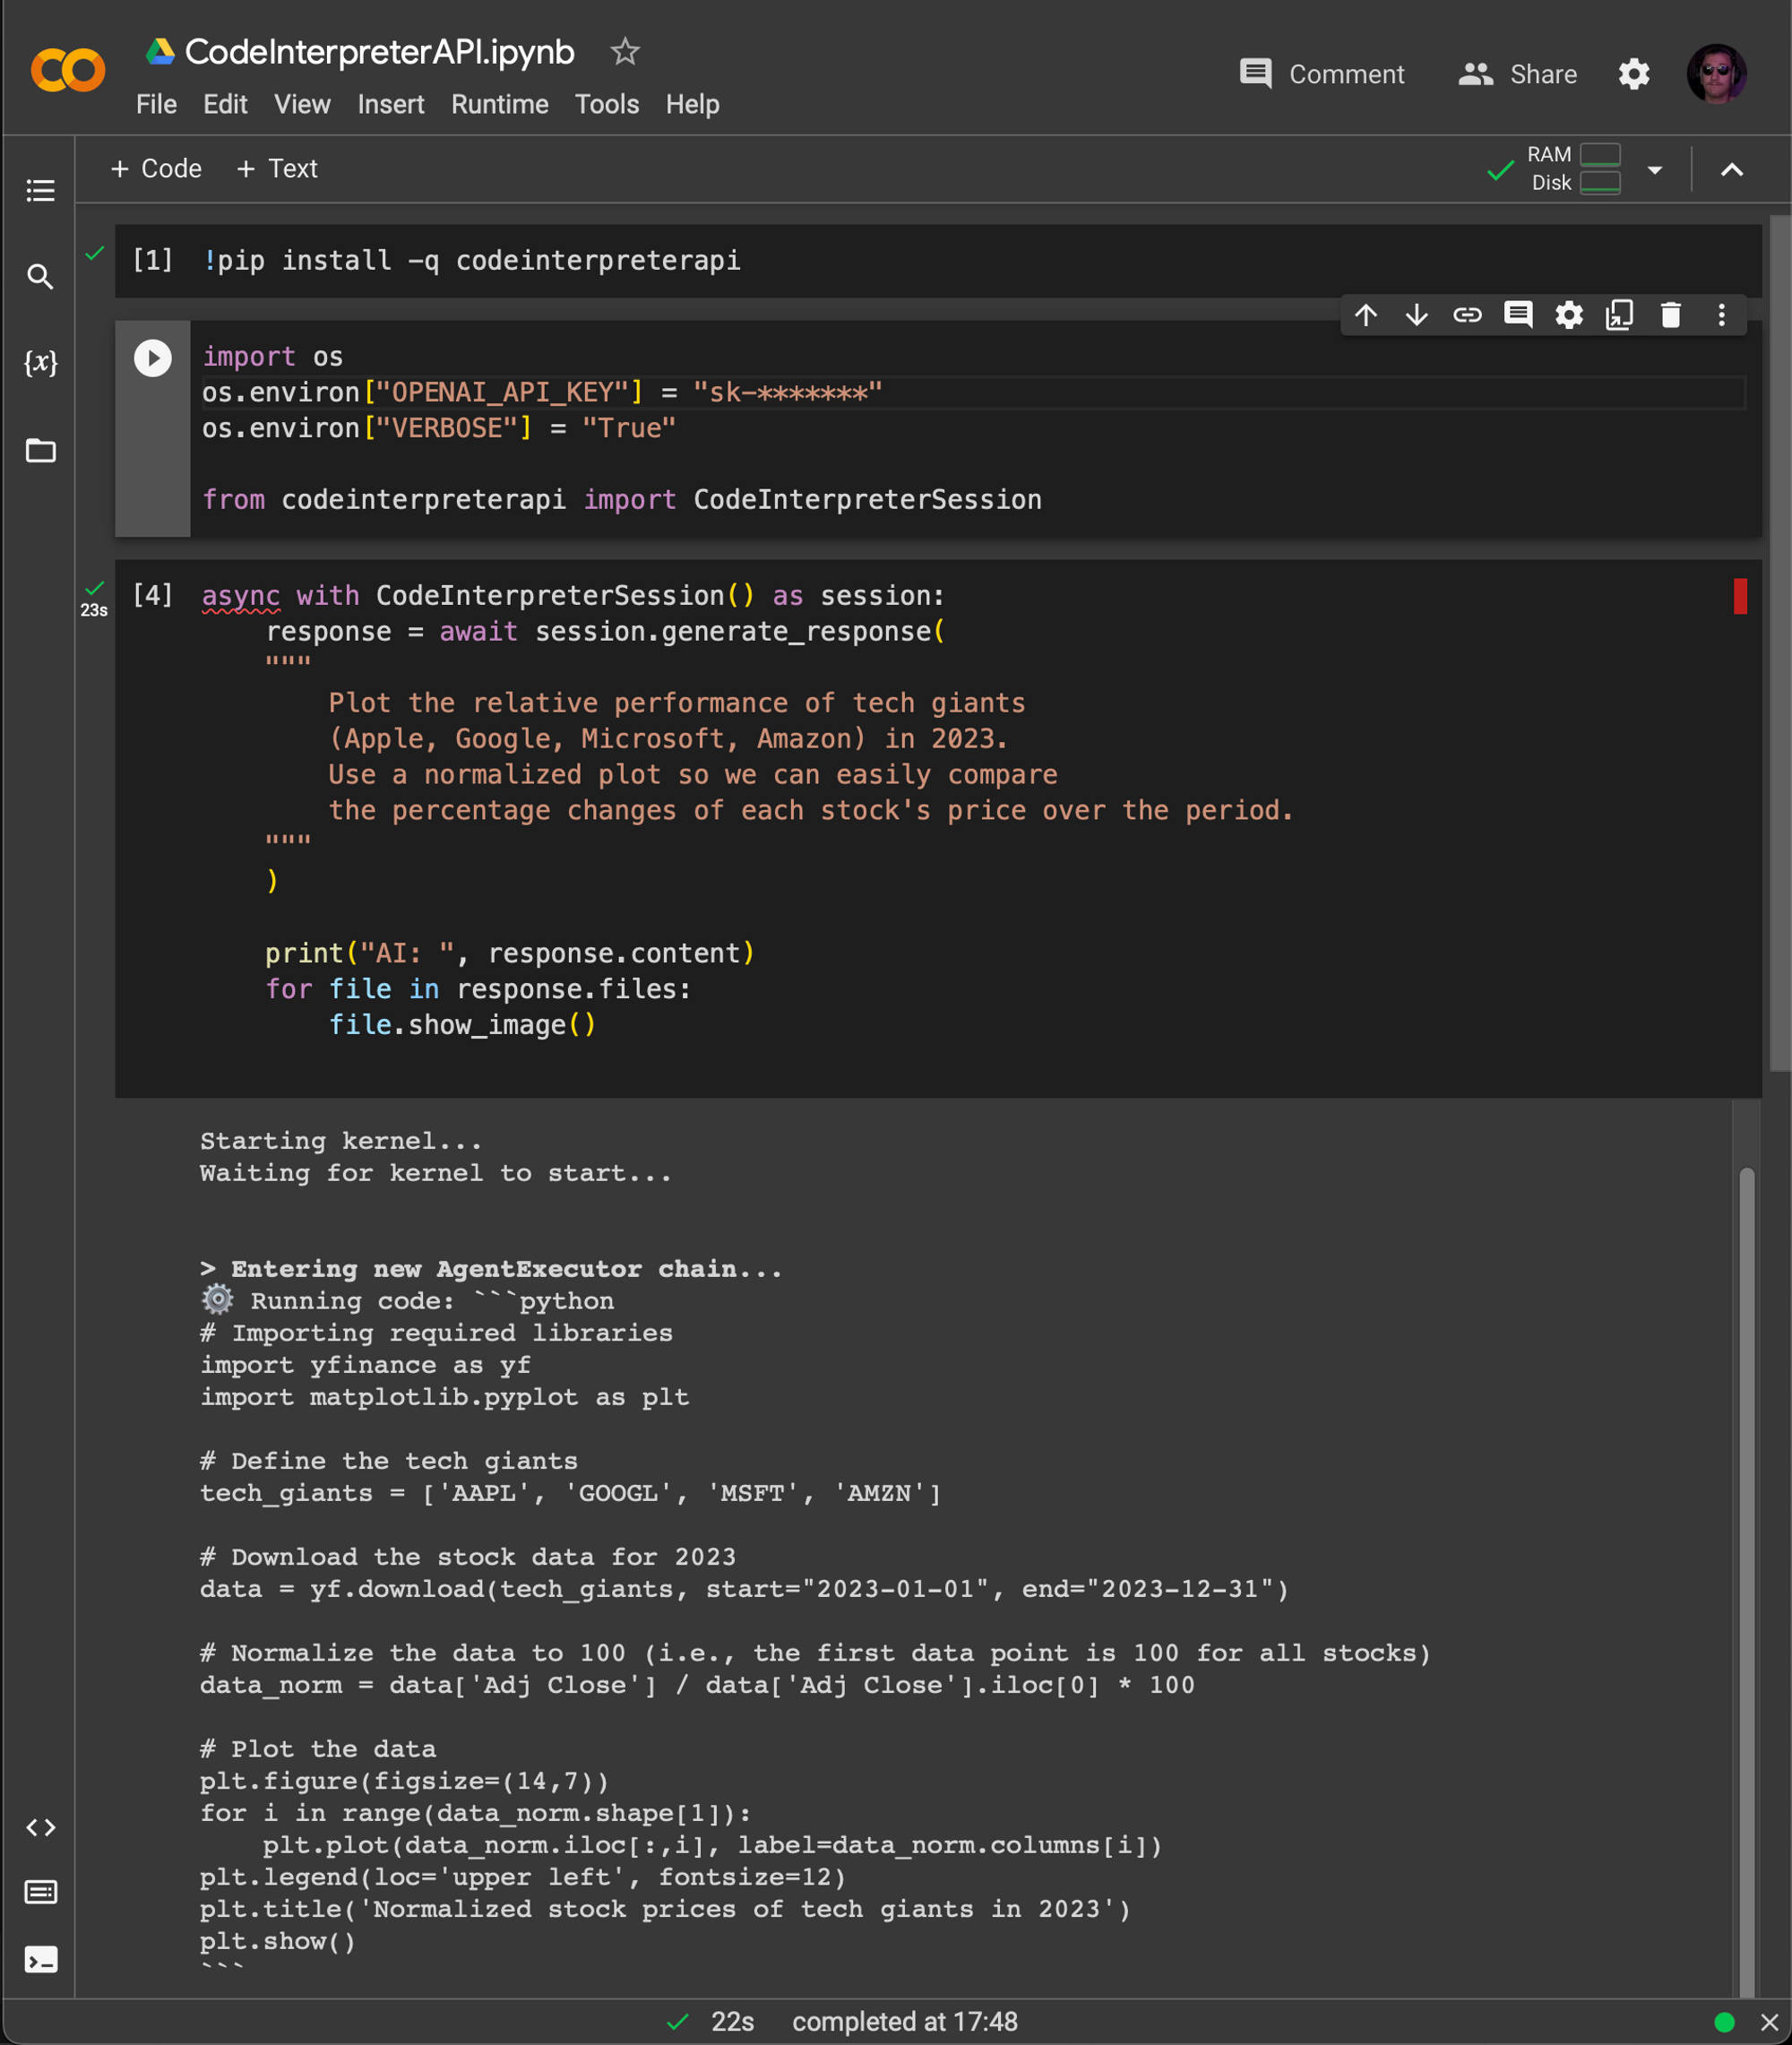The image size is (1792, 2045).
Task: Star the CodeInterpreterAPI.ipynb notebook
Action: coord(625,51)
